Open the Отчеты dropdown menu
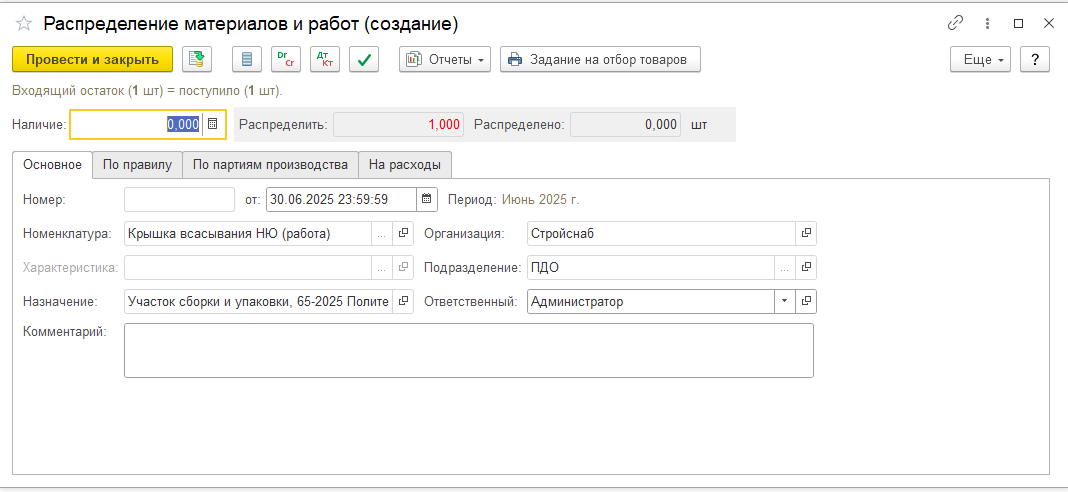This screenshot has width=1068, height=492. click(x=445, y=60)
